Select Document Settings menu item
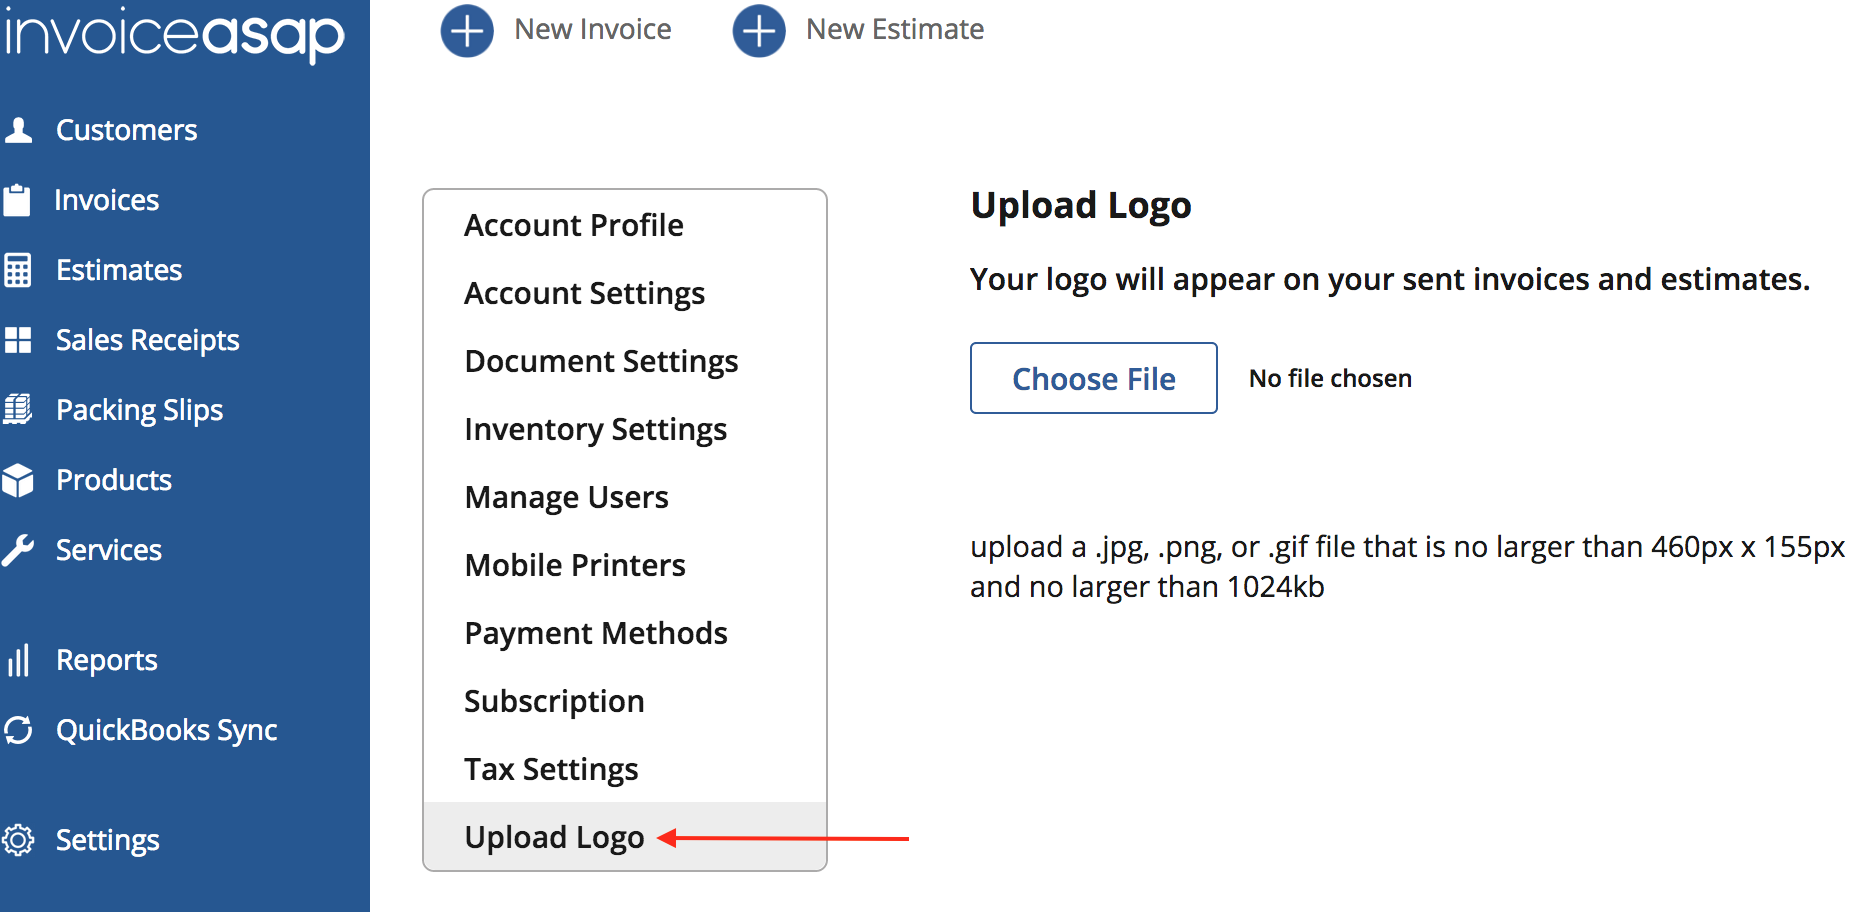This screenshot has height=912, width=1852. [601, 361]
